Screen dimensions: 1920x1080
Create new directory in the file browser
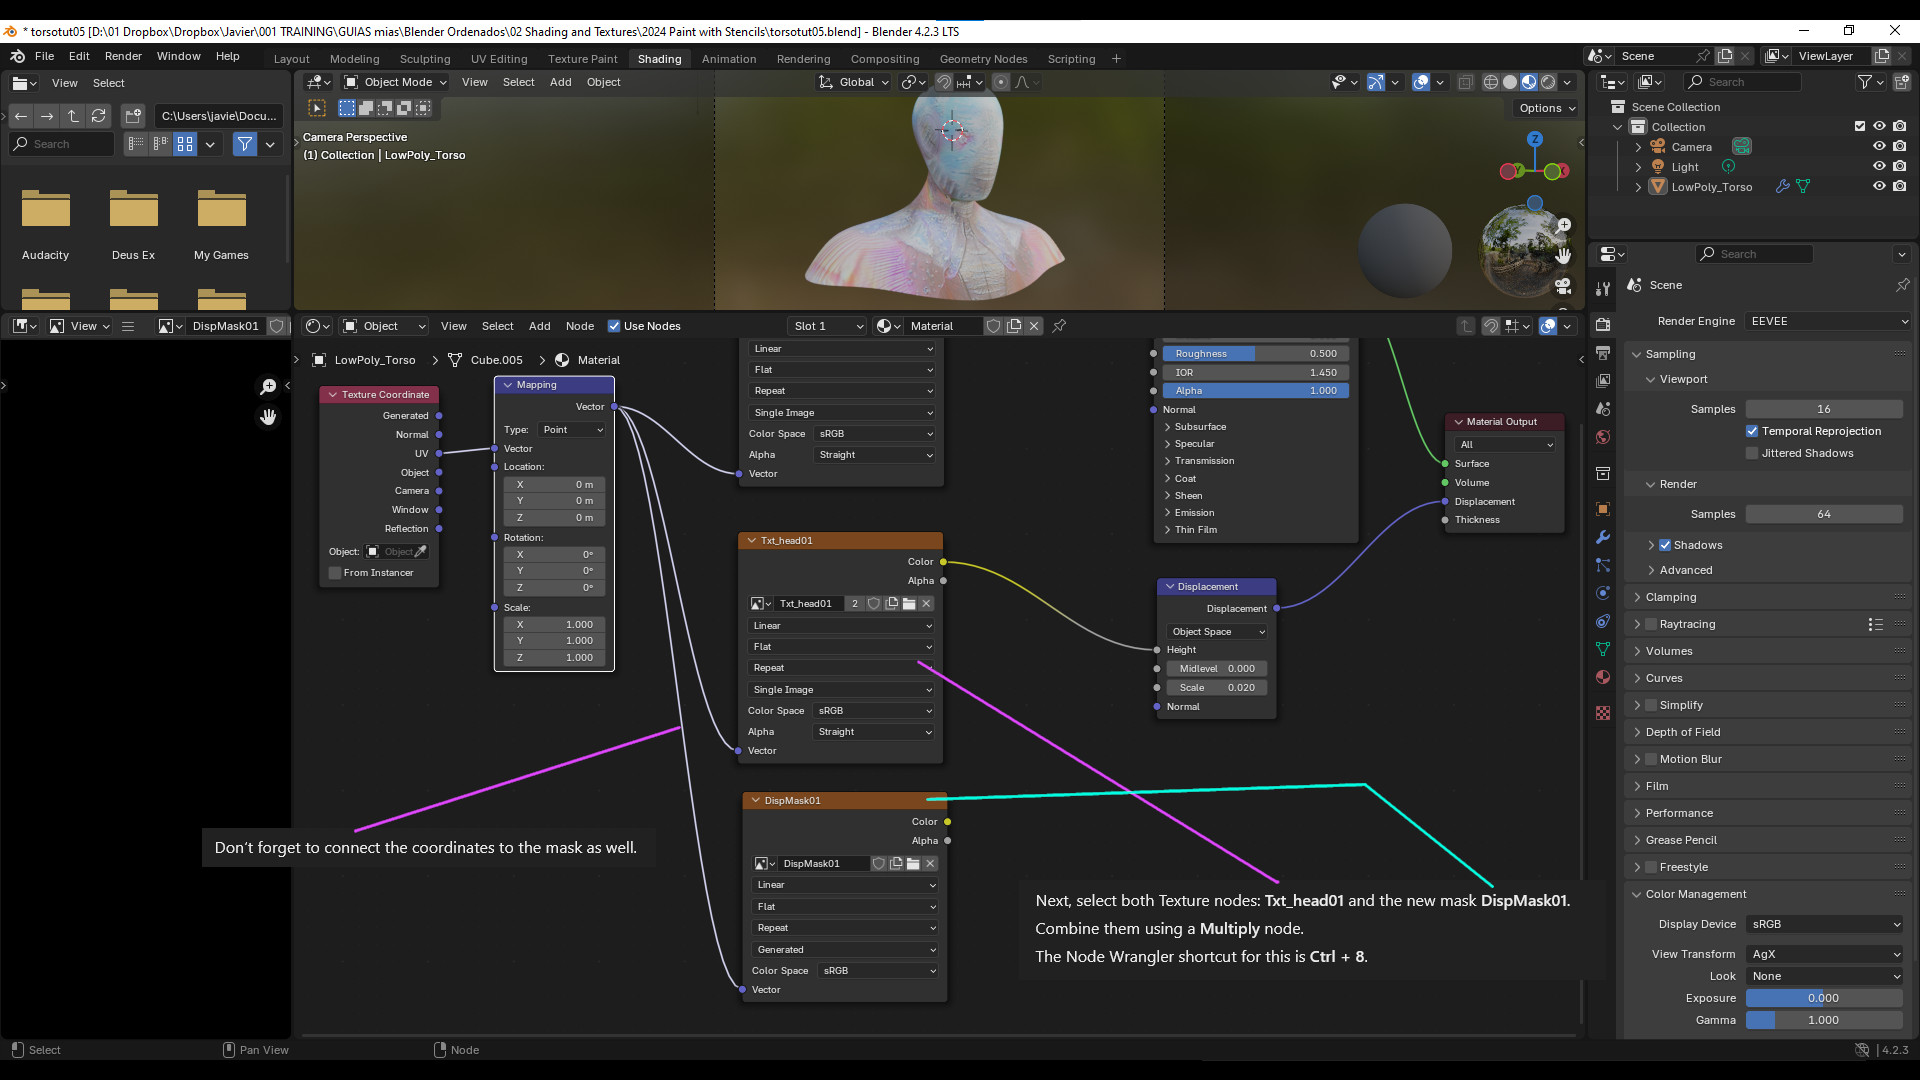(x=134, y=116)
